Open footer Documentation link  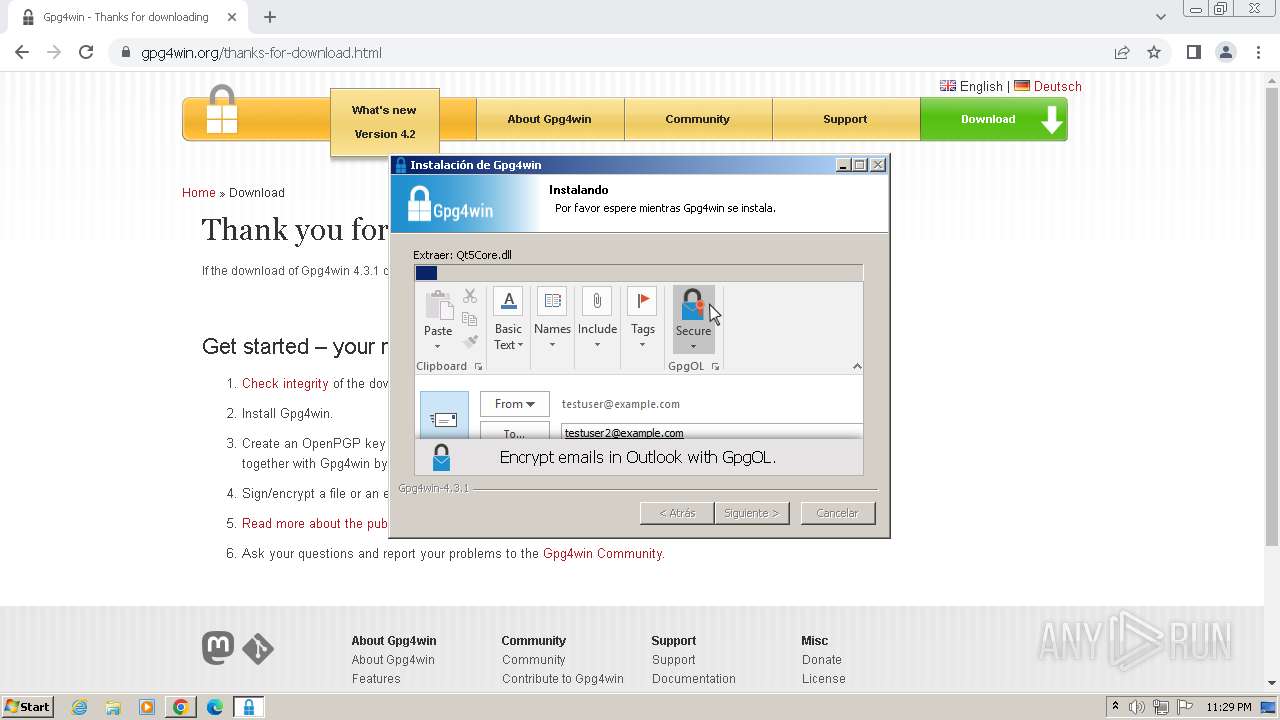(x=694, y=679)
